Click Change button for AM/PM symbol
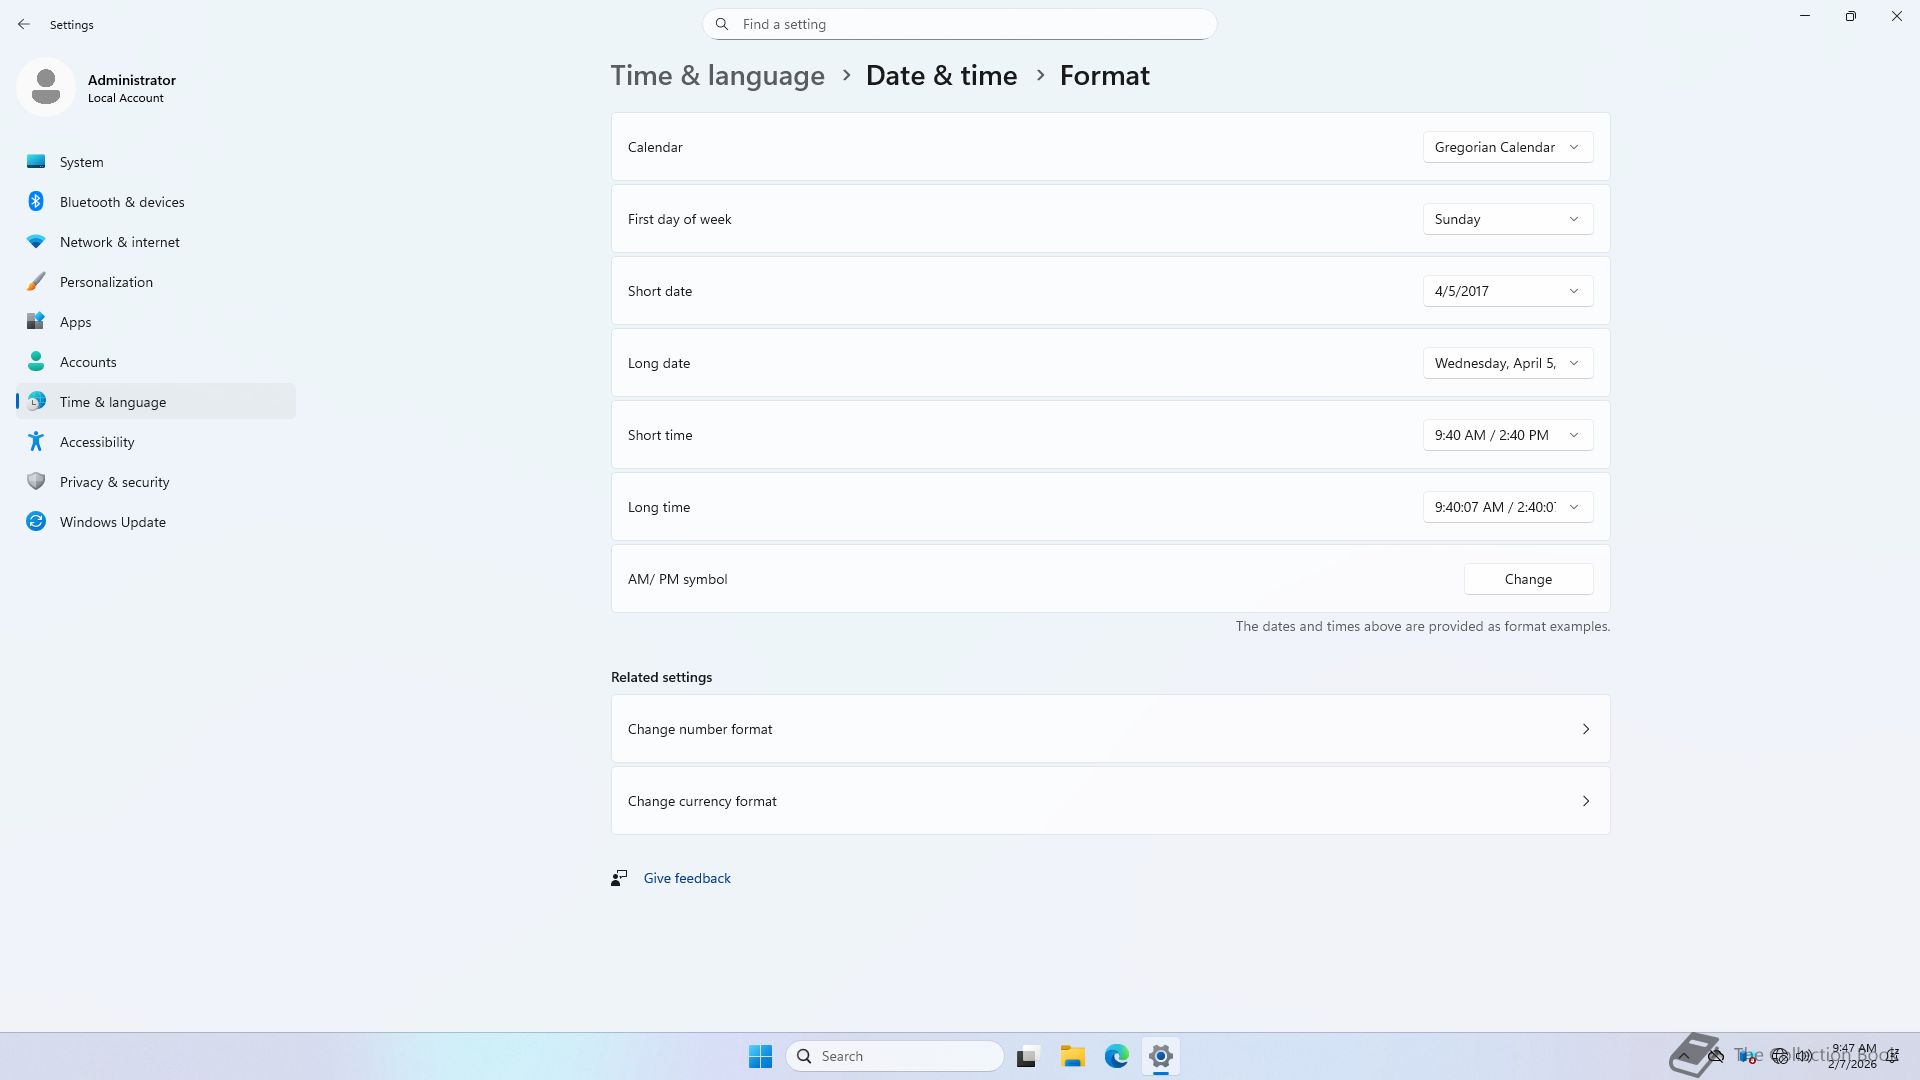This screenshot has height=1080, width=1920. [1527, 579]
